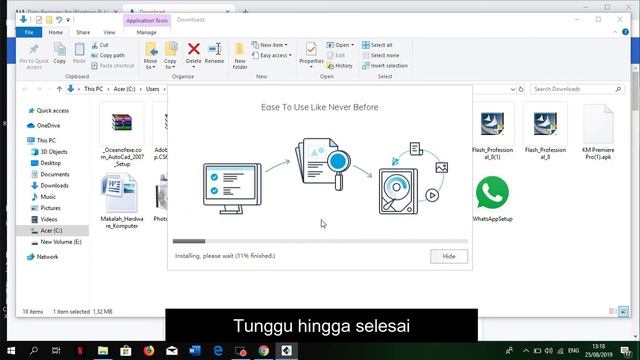Click the Search Downloads field
Screen dimensions: 640x360
click(577, 89)
